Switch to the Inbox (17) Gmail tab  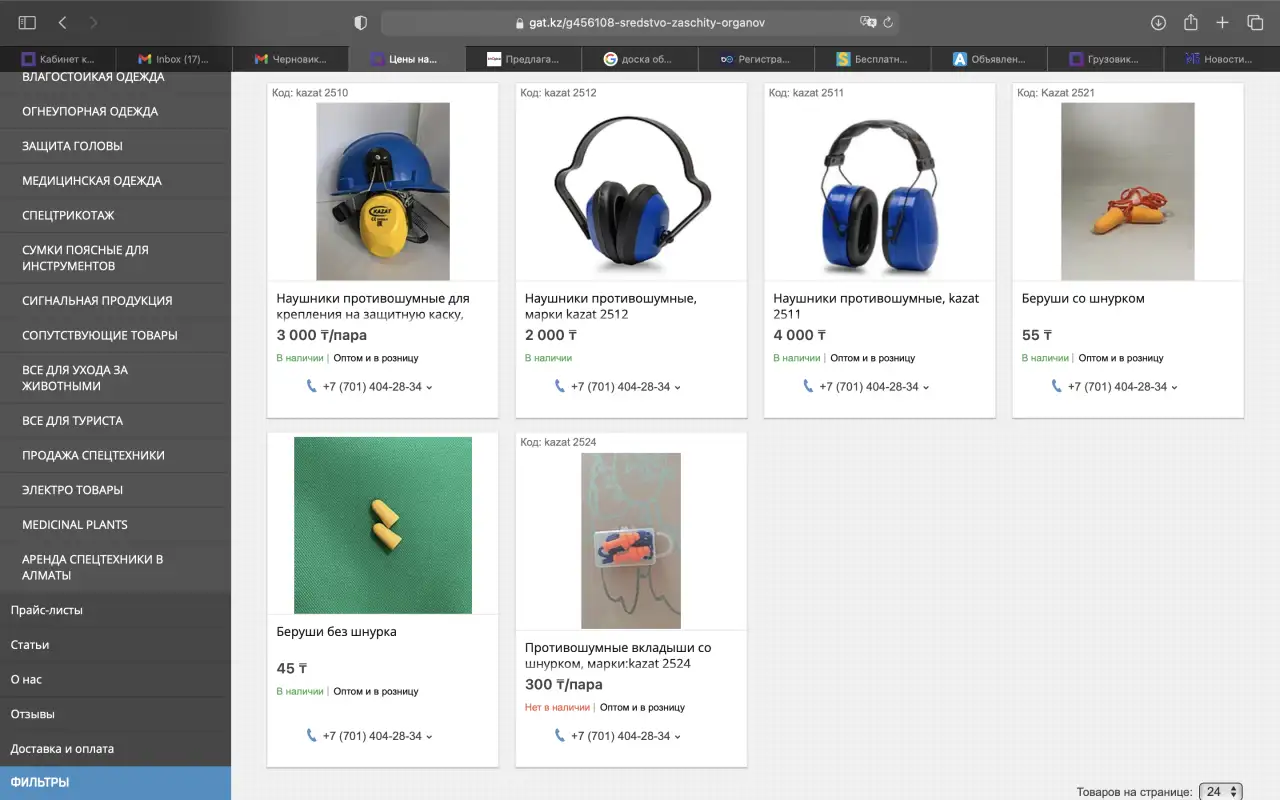[x=174, y=59]
